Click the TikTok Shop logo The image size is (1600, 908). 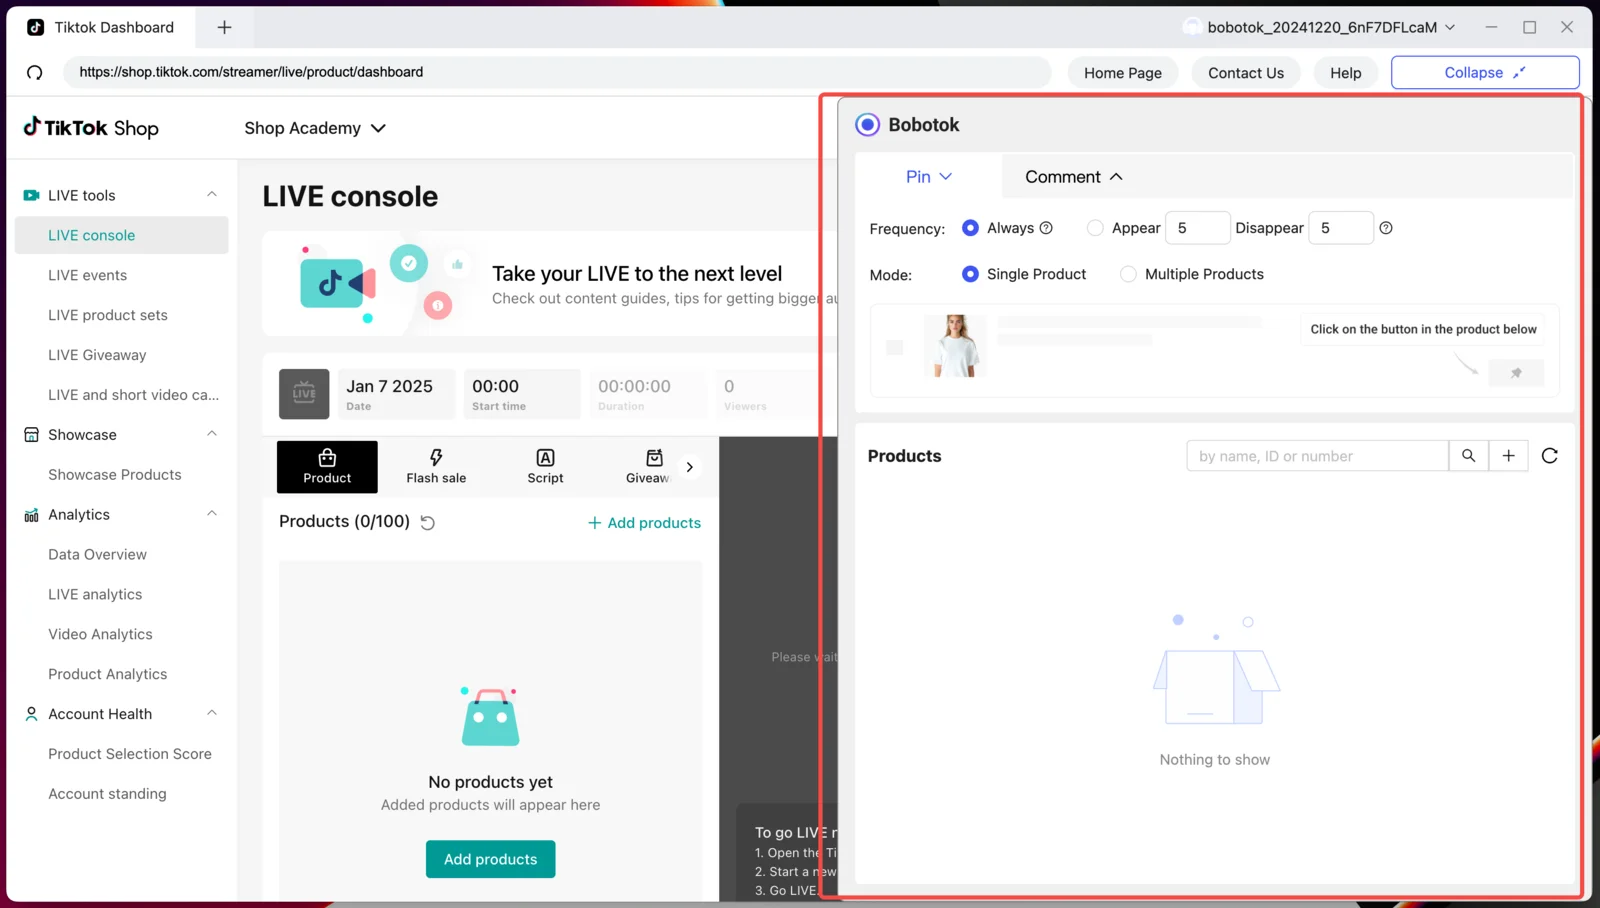[x=91, y=127]
